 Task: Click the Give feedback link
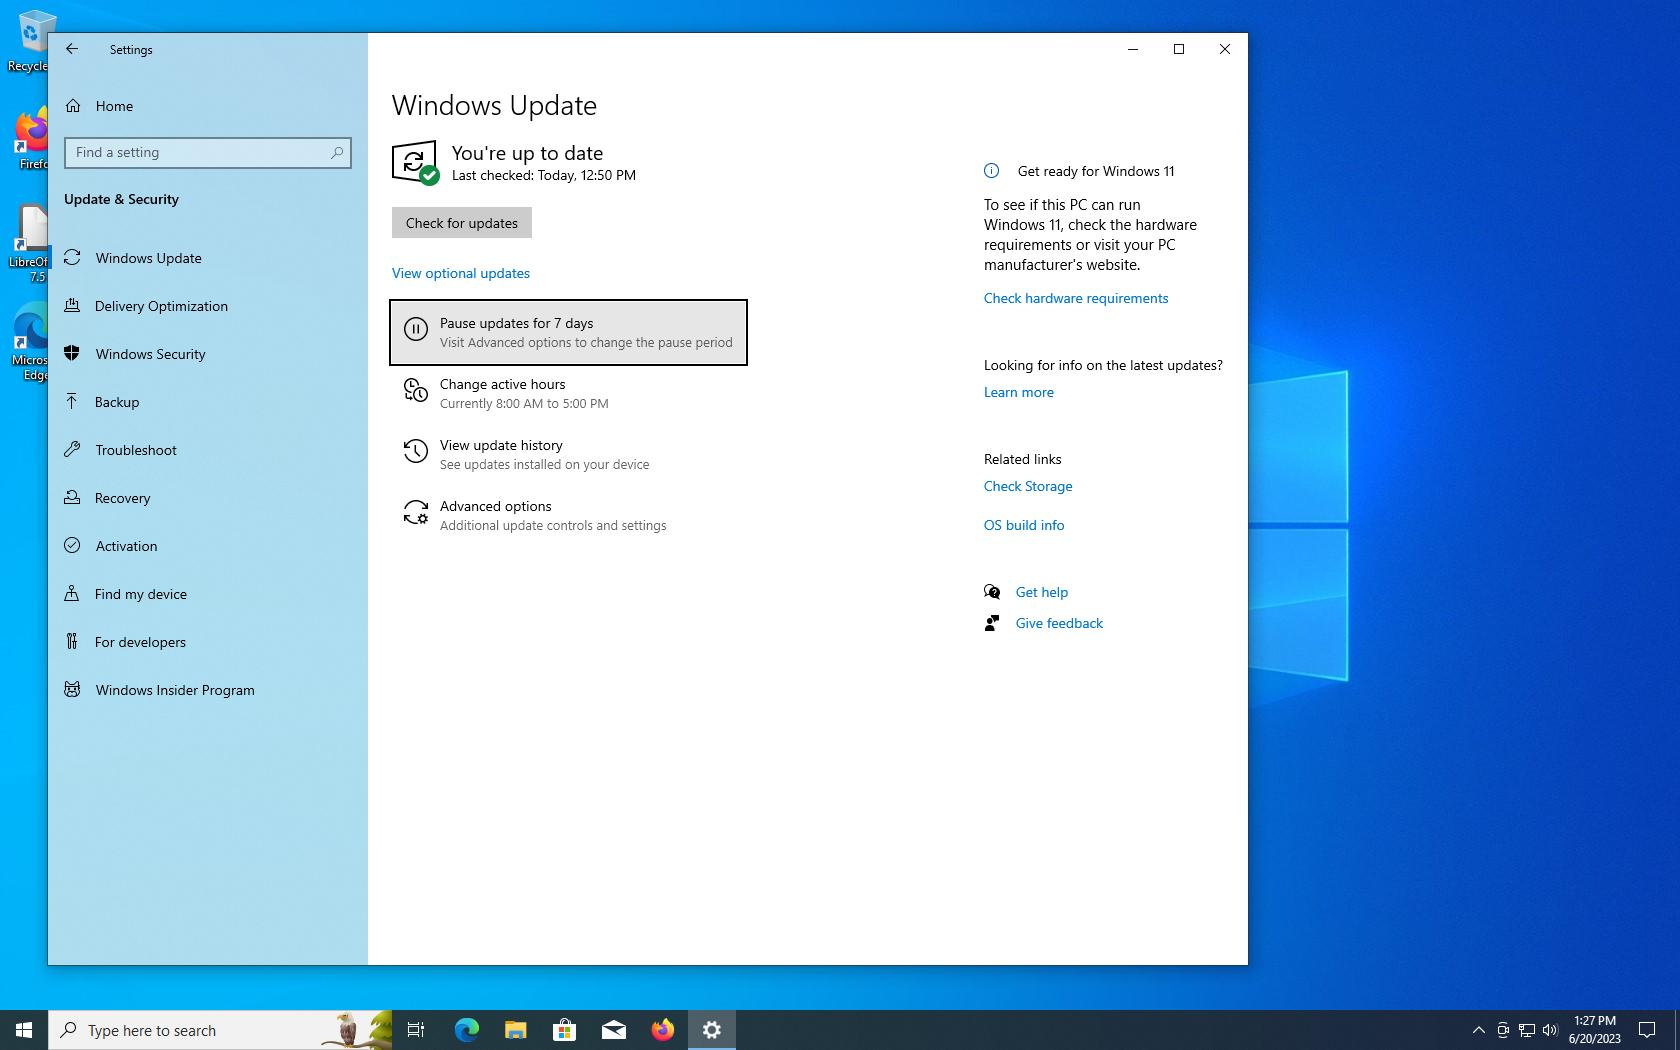pyautogui.click(x=1059, y=623)
